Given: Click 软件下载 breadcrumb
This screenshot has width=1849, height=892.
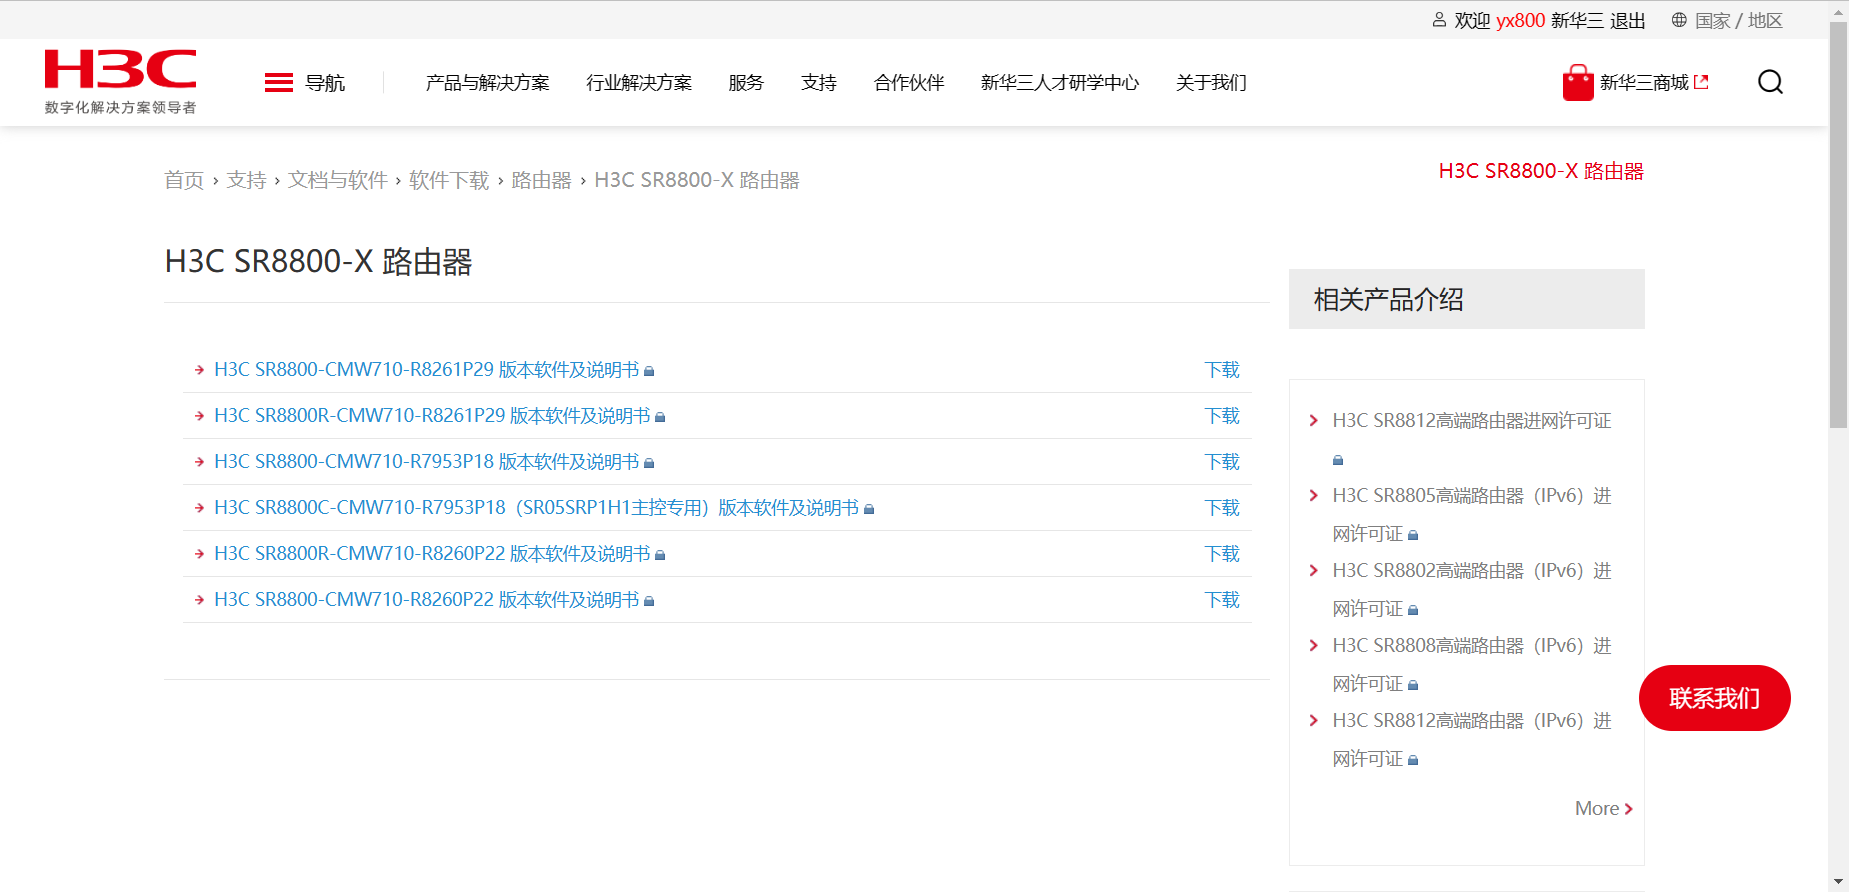Looking at the screenshot, I should 449,180.
